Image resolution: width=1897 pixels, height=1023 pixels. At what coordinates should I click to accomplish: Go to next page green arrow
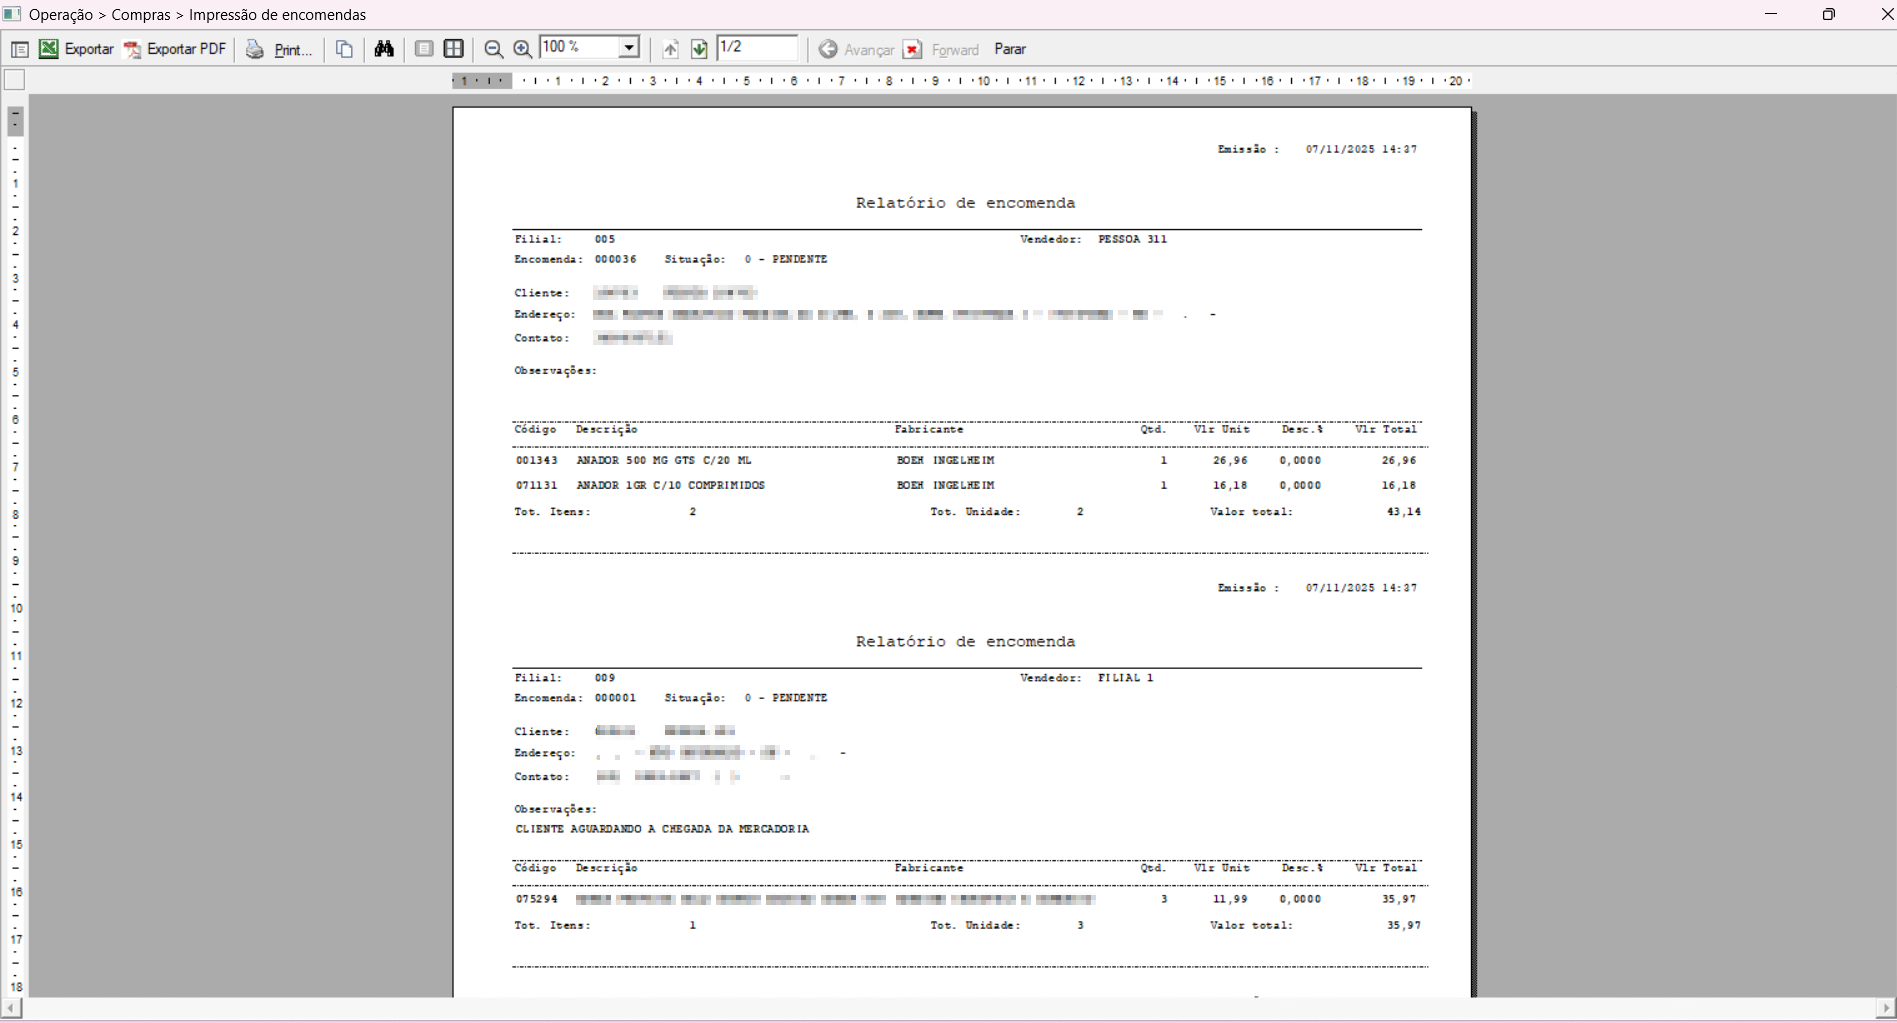(x=699, y=49)
